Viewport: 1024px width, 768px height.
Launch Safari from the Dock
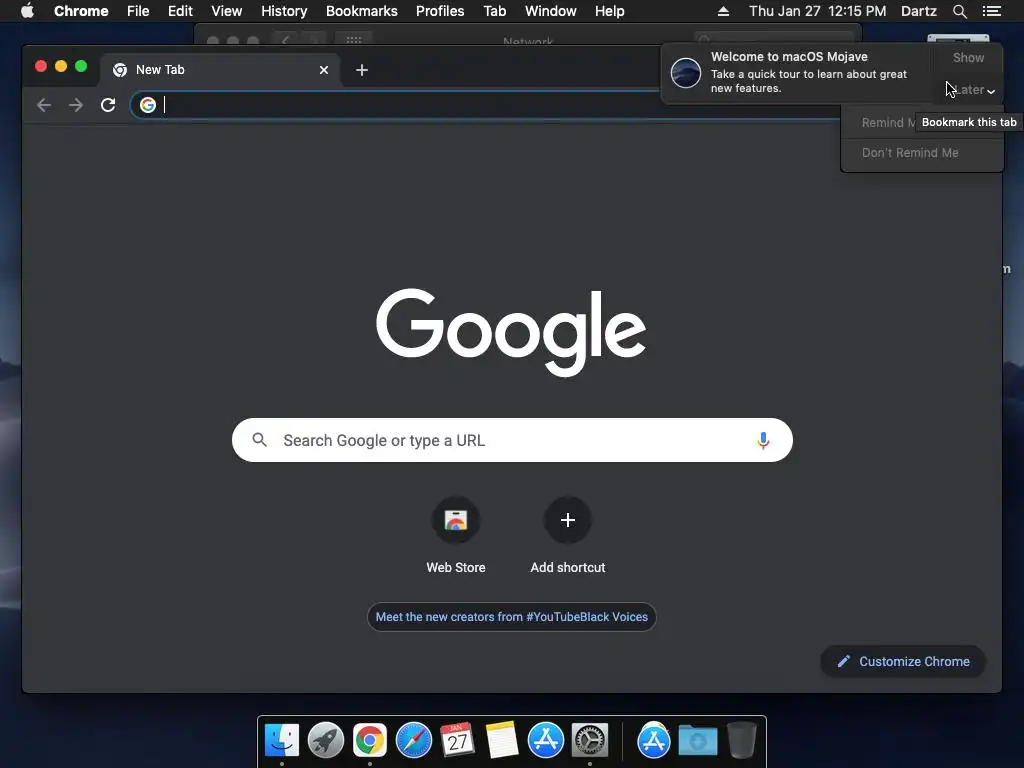(x=413, y=740)
